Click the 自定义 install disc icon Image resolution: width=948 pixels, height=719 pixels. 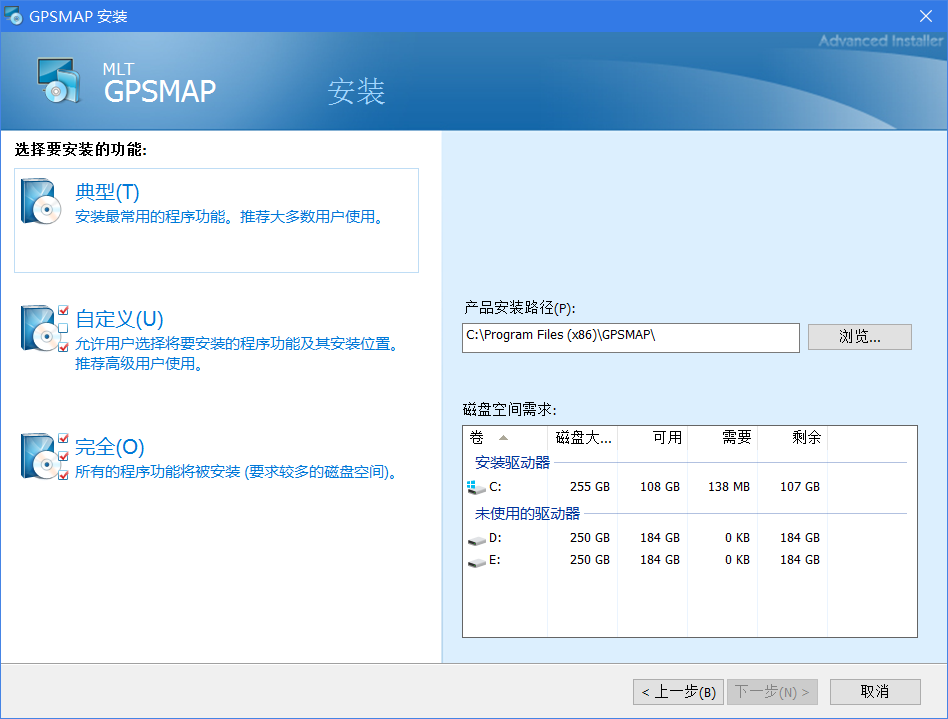44,328
